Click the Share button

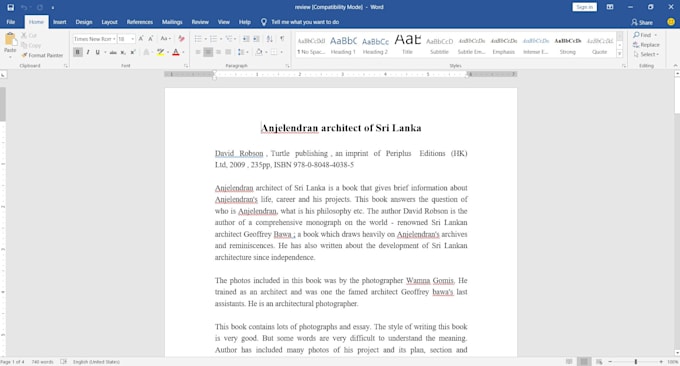click(x=642, y=22)
